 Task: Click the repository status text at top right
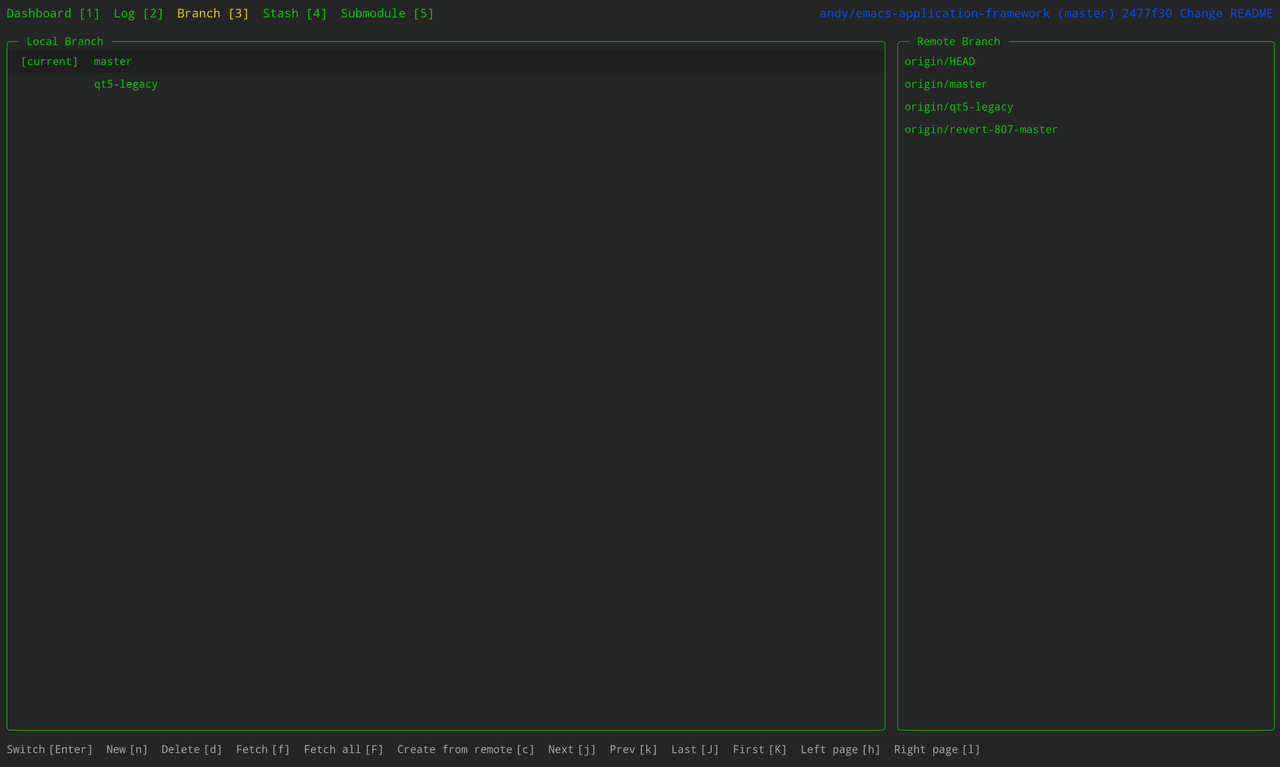coord(1046,13)
